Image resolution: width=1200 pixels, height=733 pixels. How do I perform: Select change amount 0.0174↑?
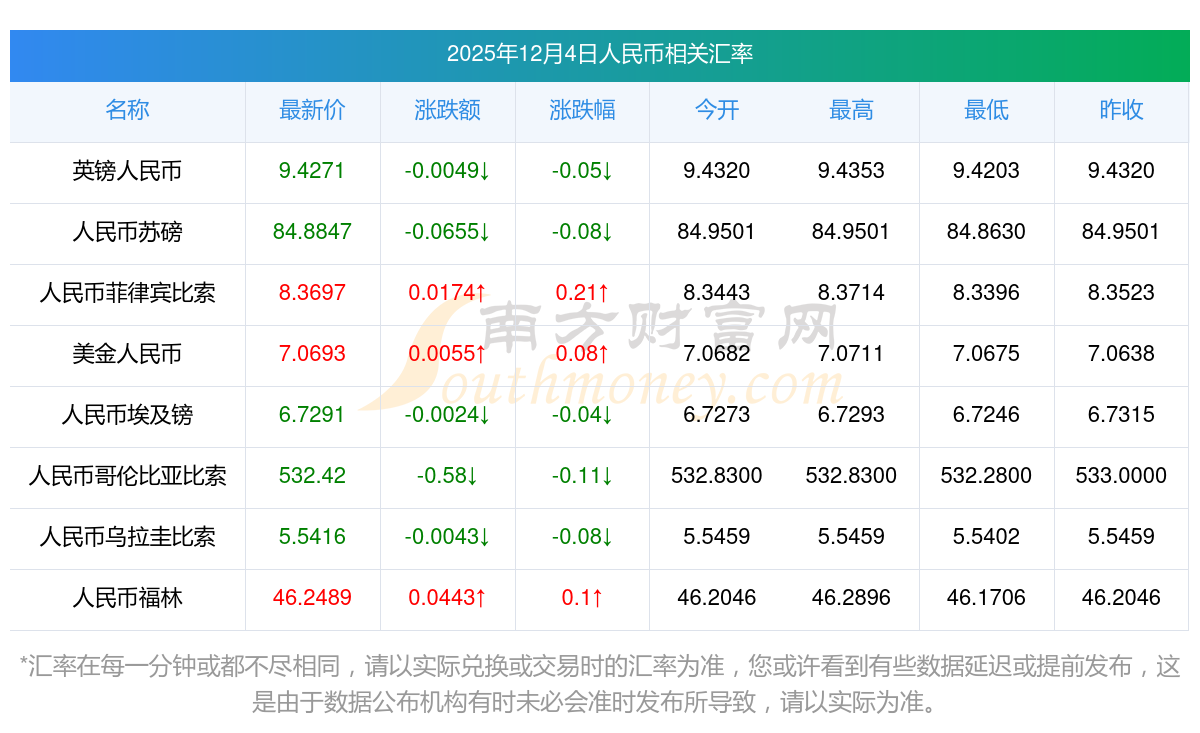click(x=447, y=293)
